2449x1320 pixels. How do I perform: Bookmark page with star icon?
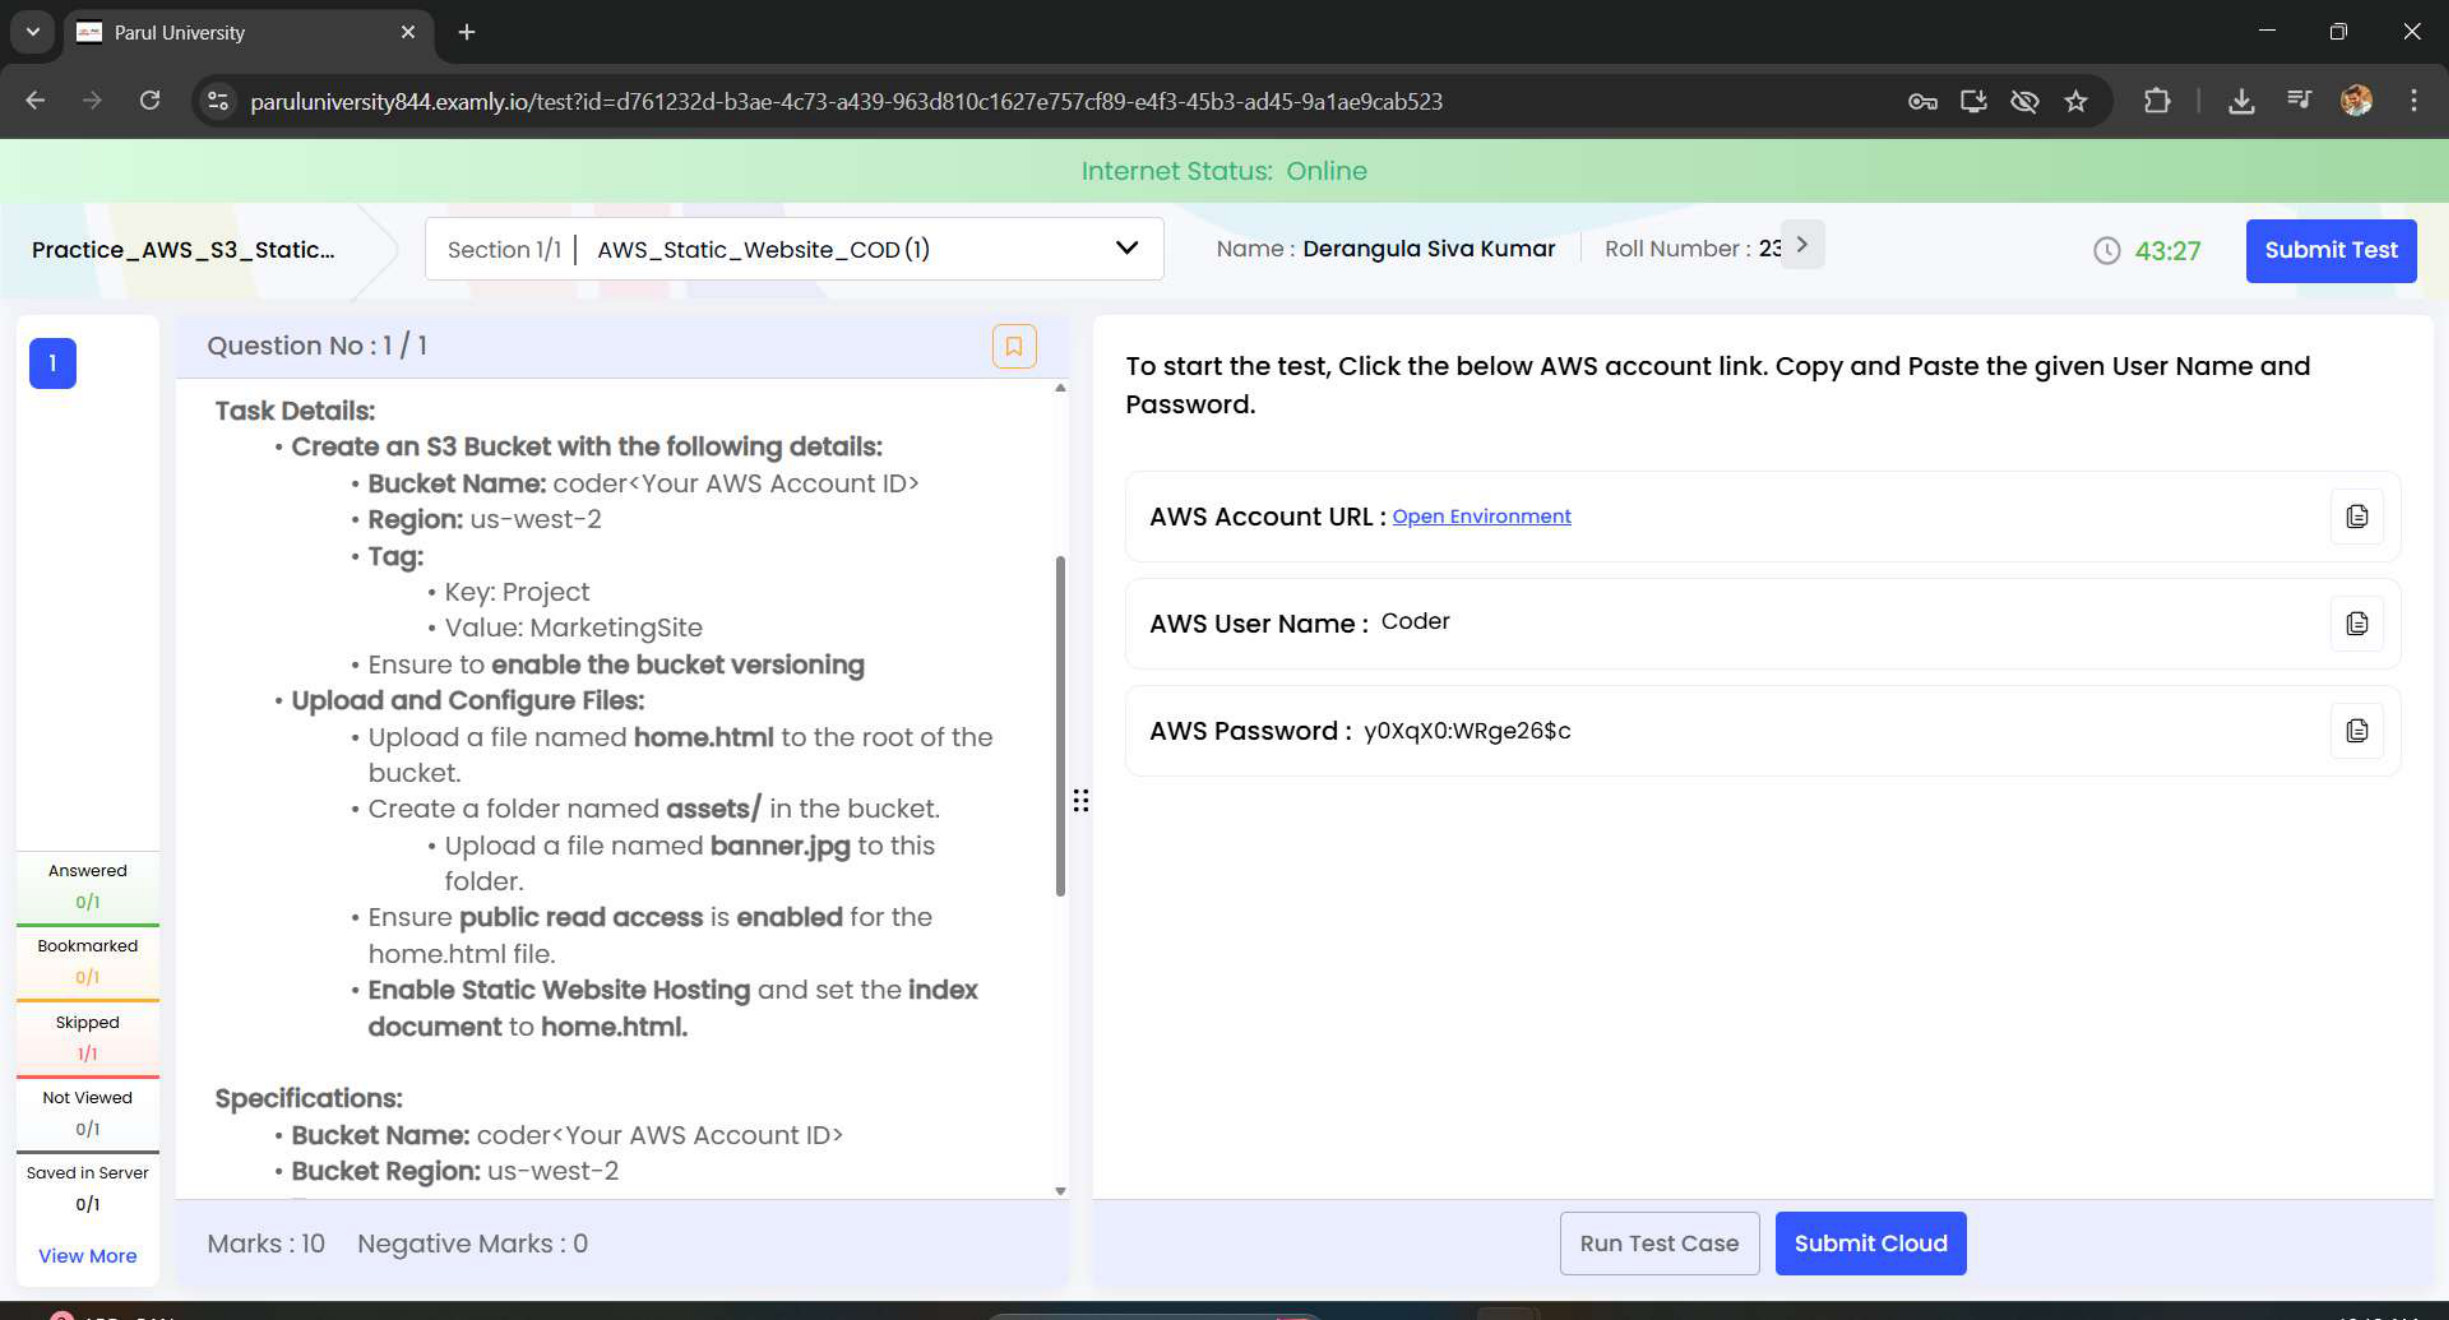coord(2076,101)
